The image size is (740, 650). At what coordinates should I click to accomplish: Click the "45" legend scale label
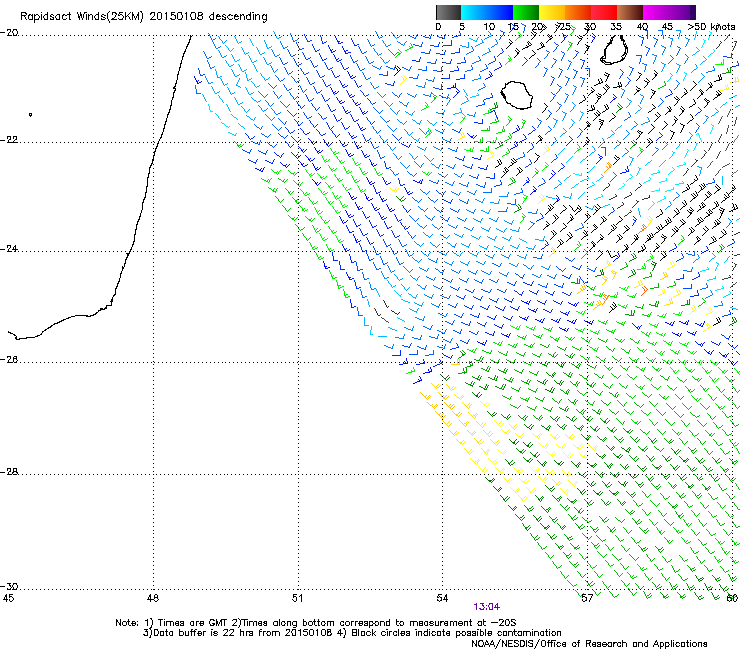click(667, 27)
